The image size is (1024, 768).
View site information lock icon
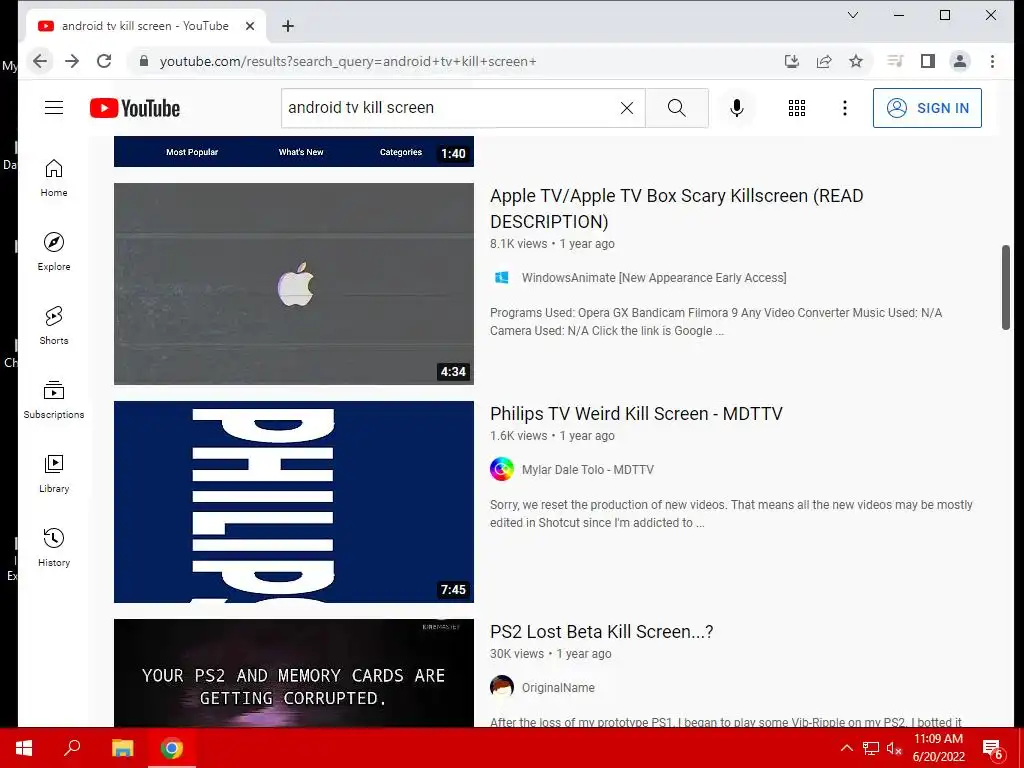(x=144, y=61)
